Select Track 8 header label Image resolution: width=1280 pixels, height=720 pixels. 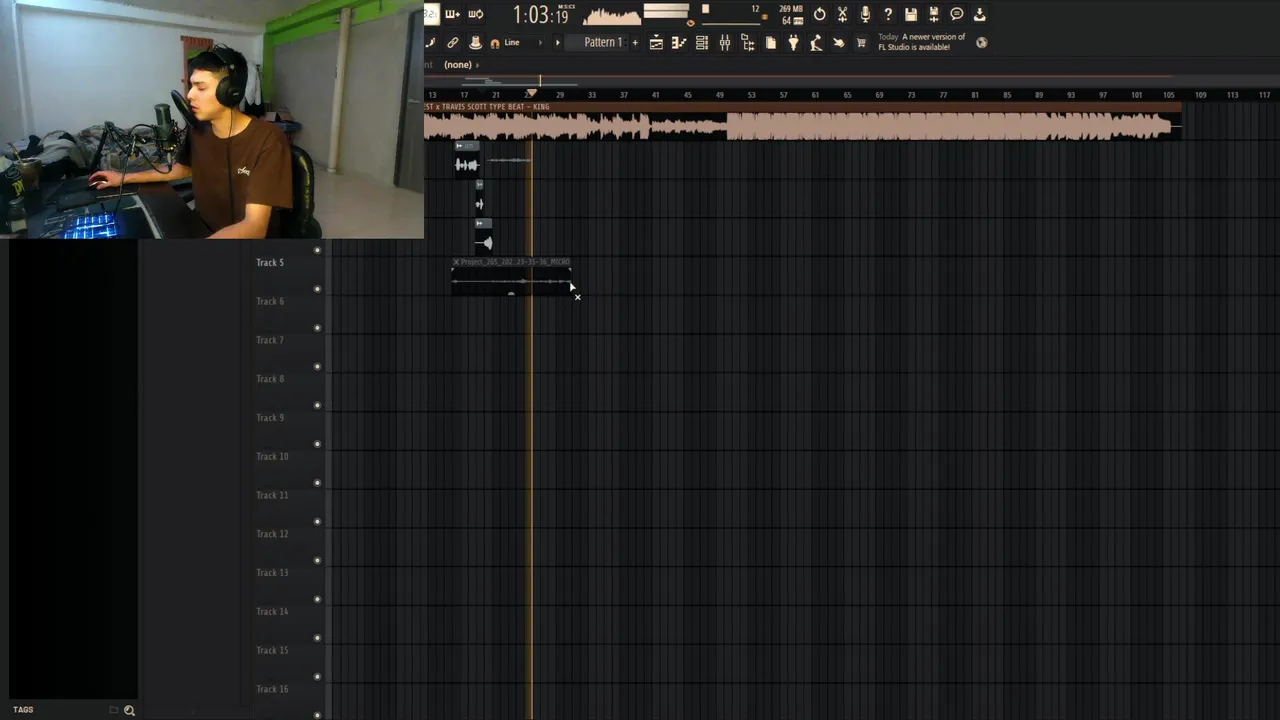(270, 379)
